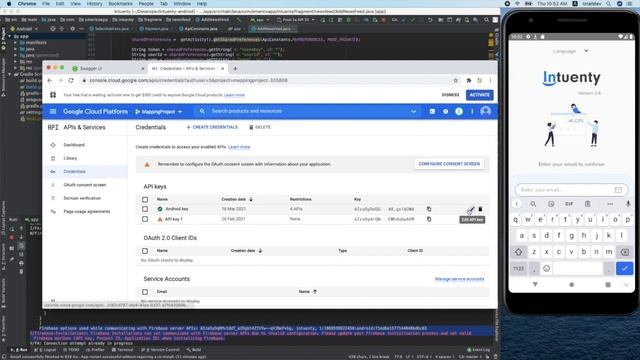This screenshot has width=640, height=360.
Task: Bookmark this page with the star icon
Action: (x=456, y=80)
